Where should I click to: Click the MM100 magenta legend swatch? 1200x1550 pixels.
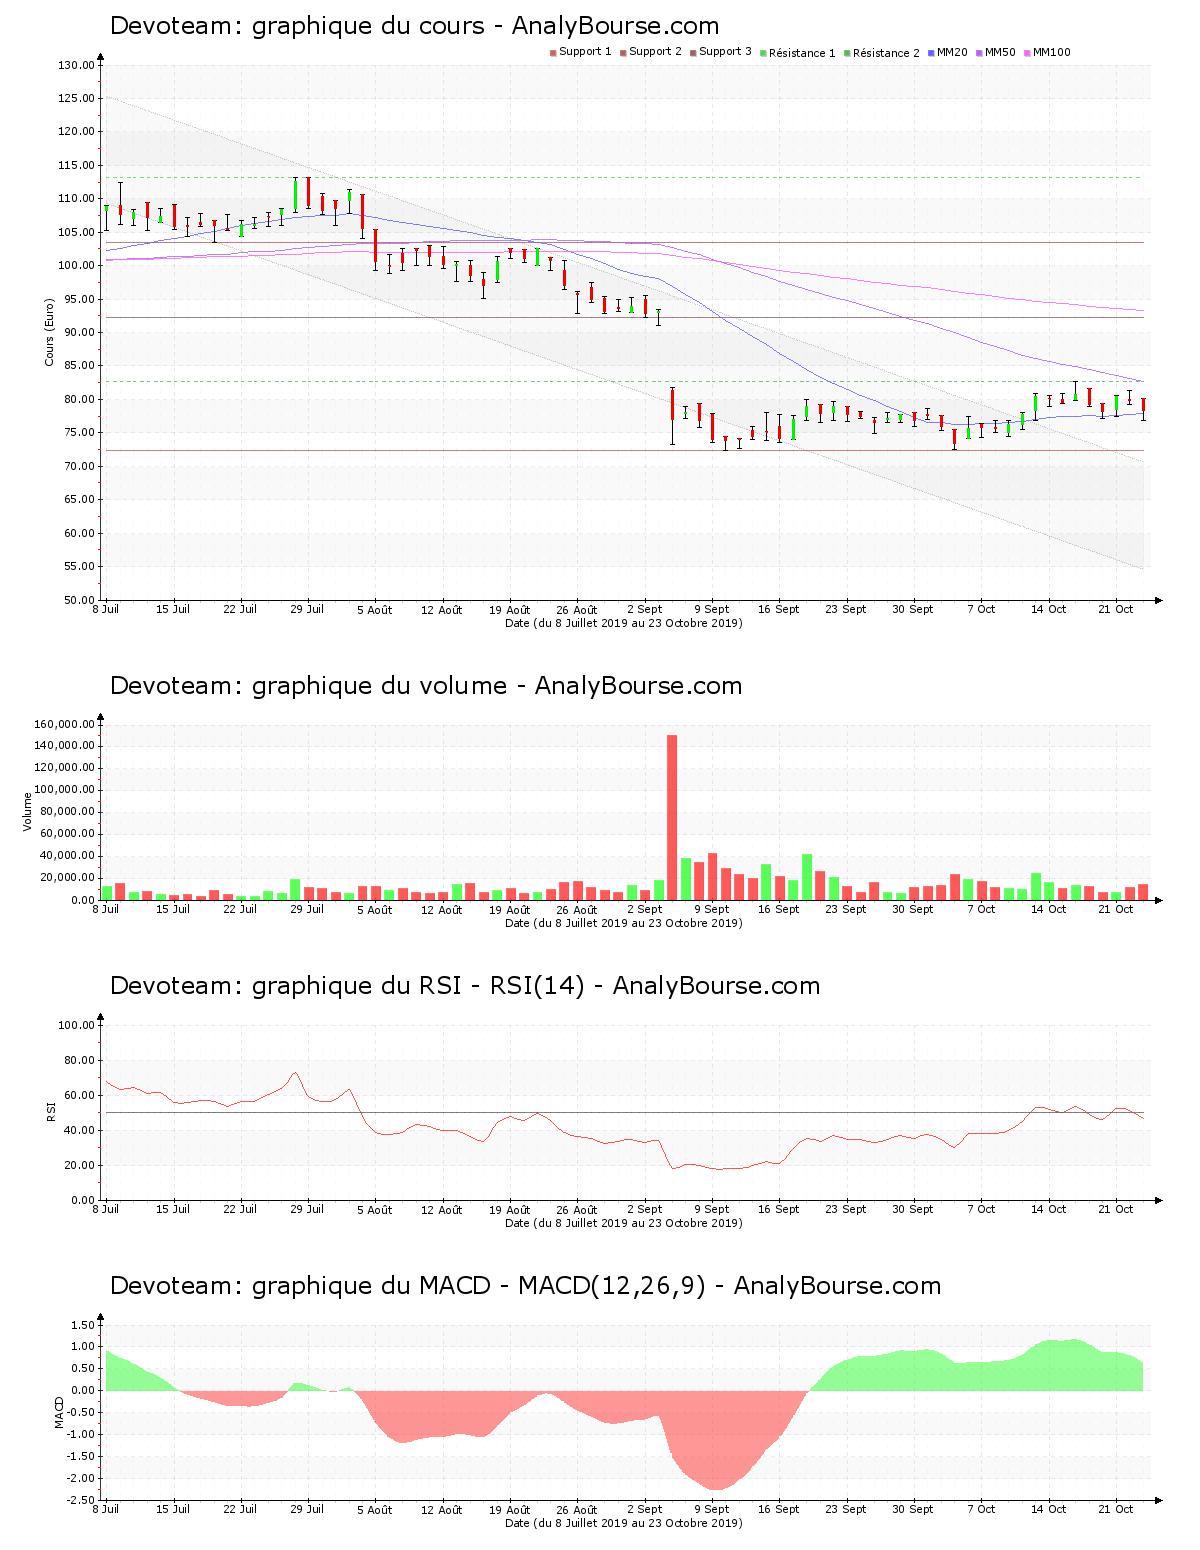tap(1027, 53)
